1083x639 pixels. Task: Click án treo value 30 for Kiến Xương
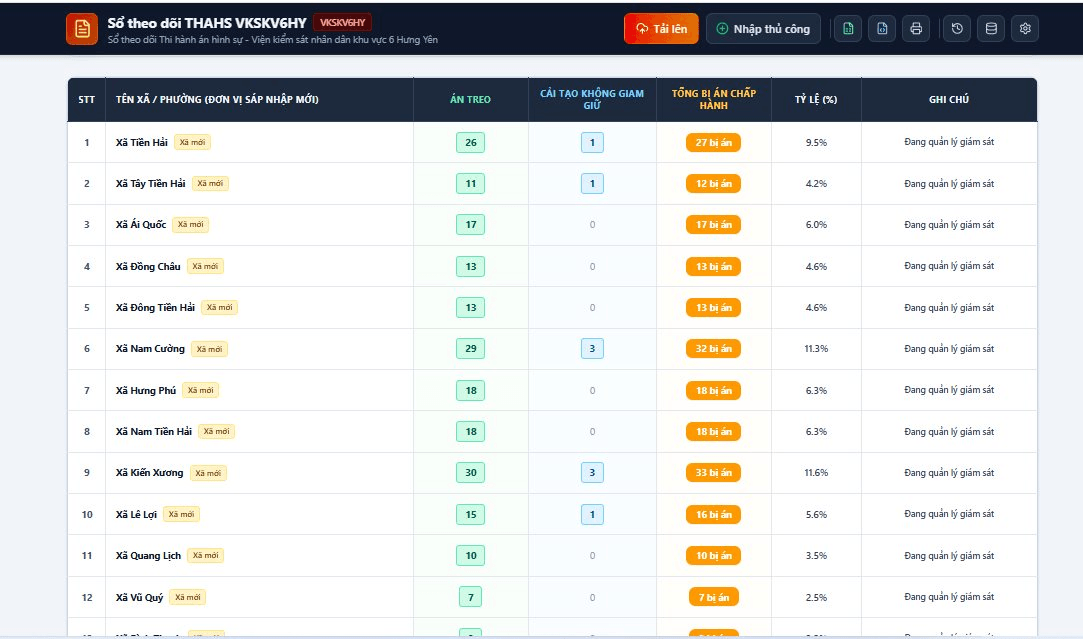click(470, 473)
